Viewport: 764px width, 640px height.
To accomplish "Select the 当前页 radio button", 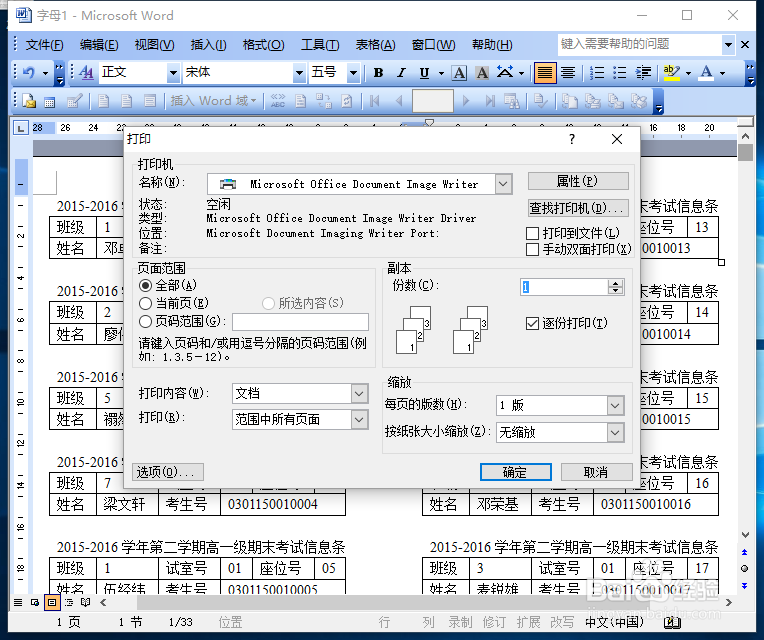I will (x=145, y=303).
